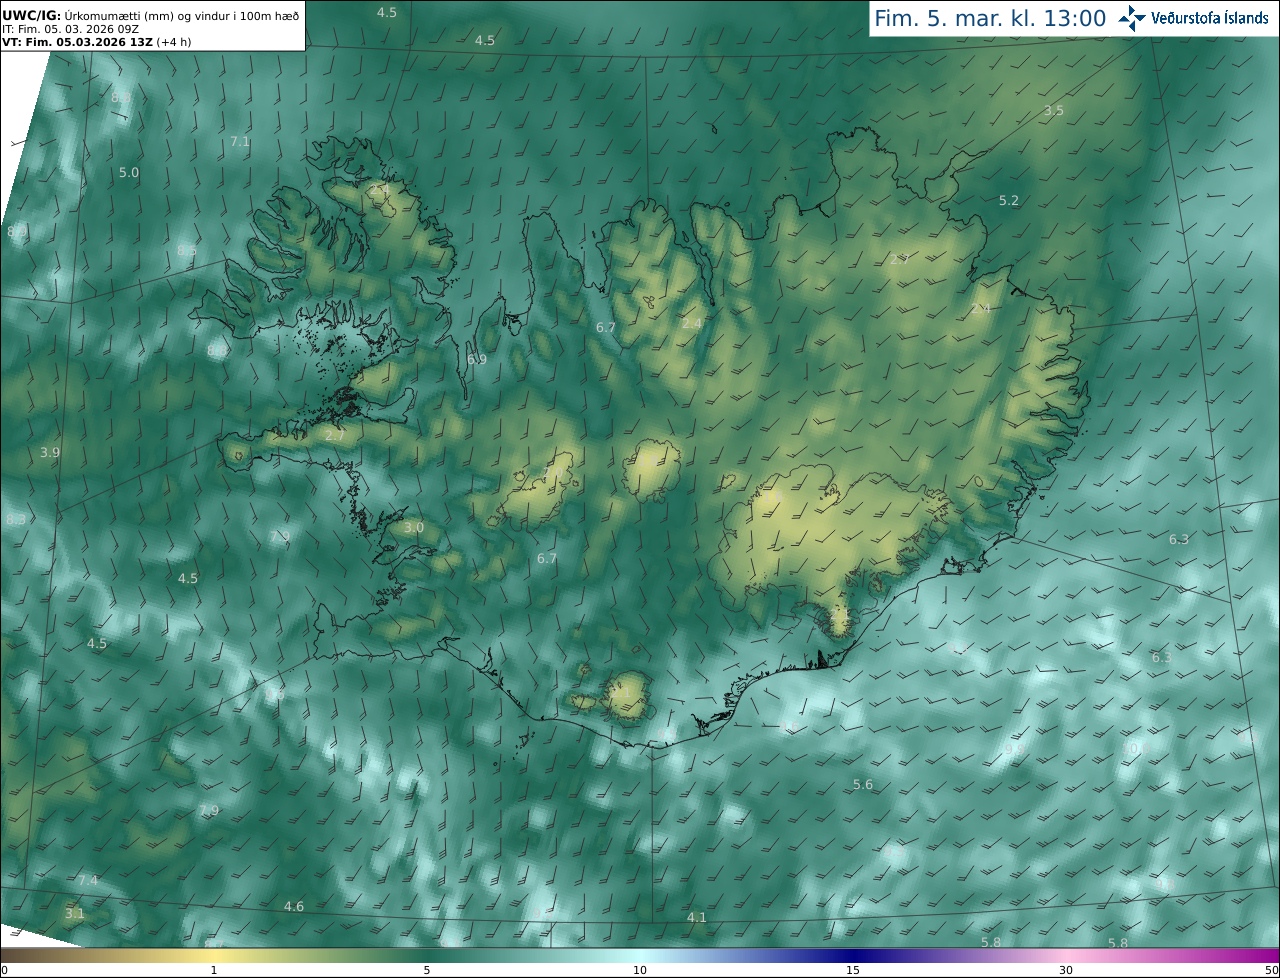This screenshot has width=1280, height=978.
Task: Click the map value '5.6'
Action: coord(863,785)
